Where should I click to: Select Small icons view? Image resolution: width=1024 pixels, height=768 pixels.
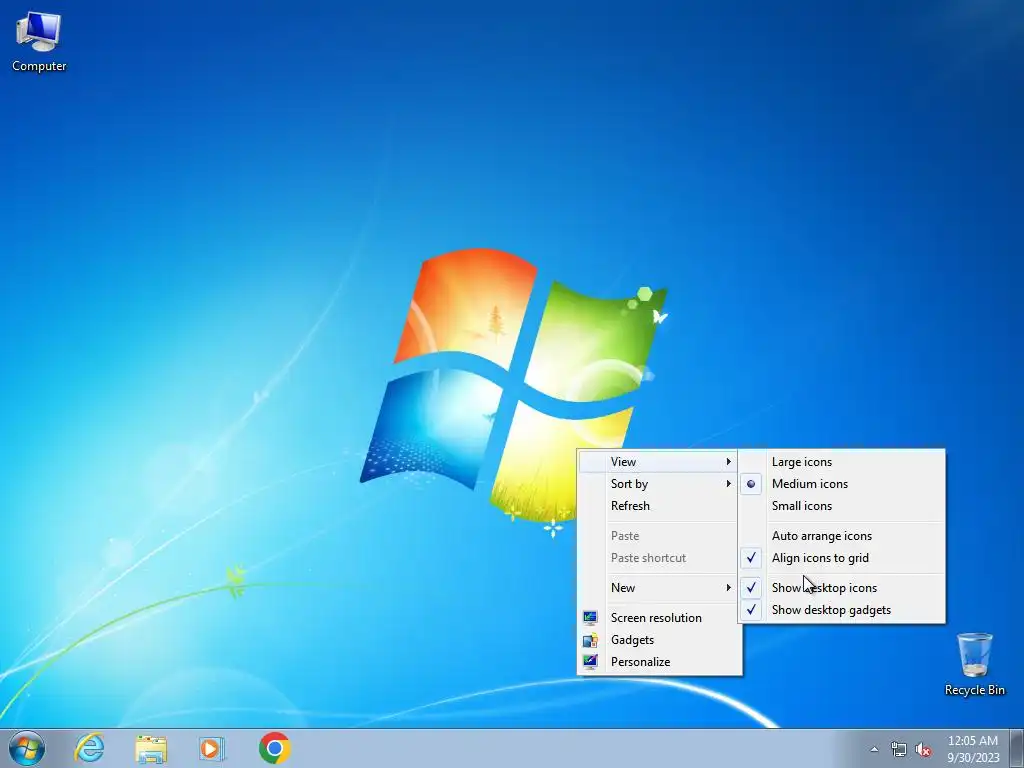842,506
